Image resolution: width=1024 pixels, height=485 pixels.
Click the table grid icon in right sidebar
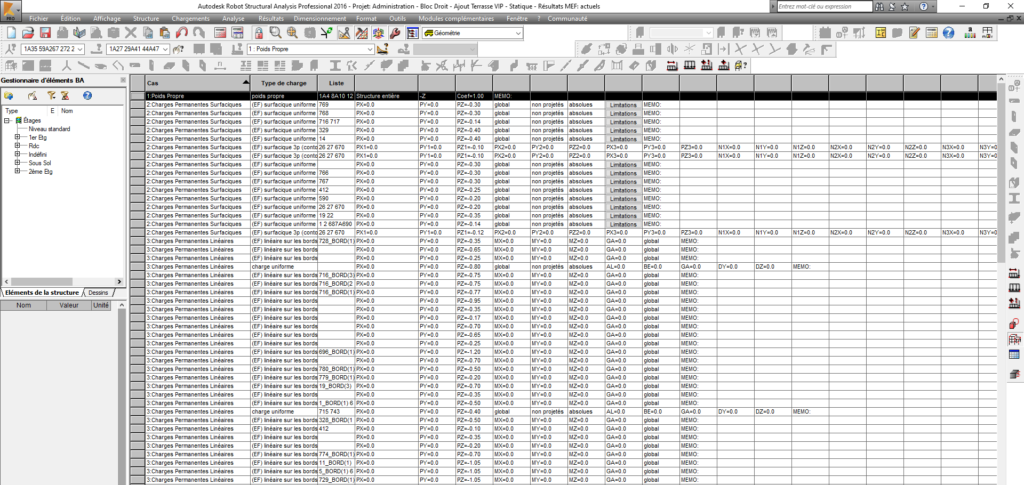click(x=1014, y=355)
